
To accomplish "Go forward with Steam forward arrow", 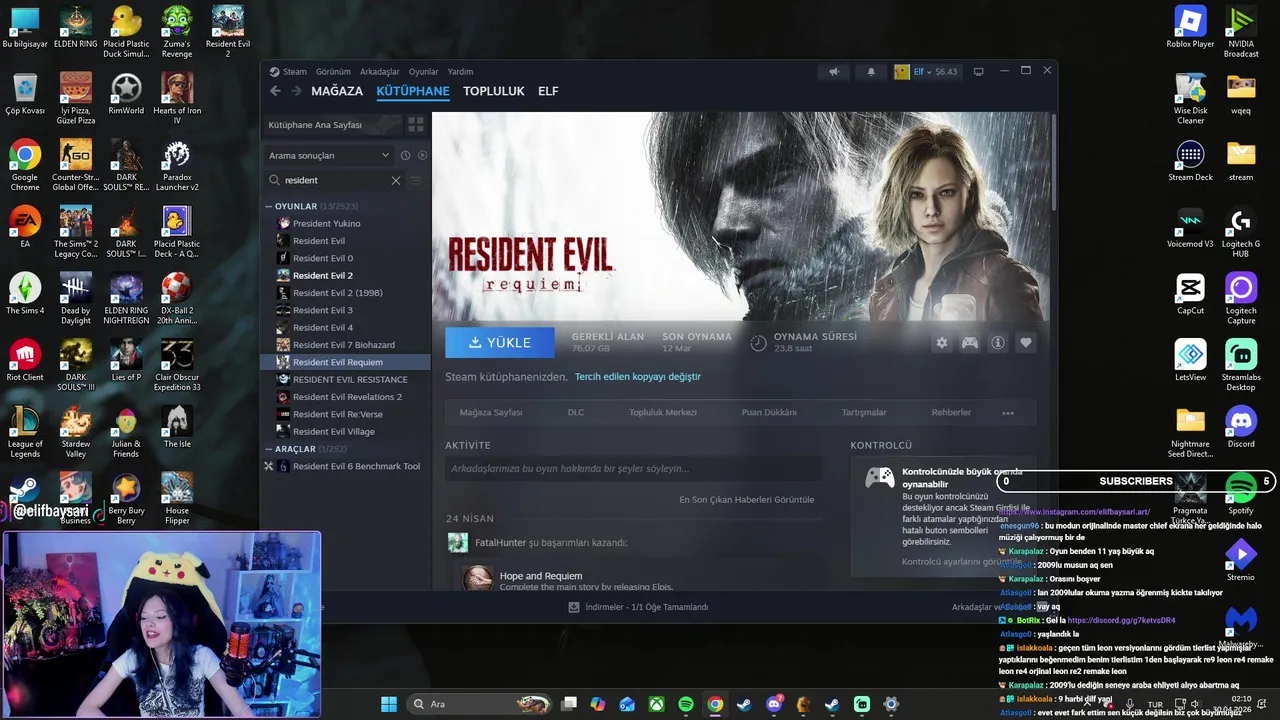I will [296, 91].
